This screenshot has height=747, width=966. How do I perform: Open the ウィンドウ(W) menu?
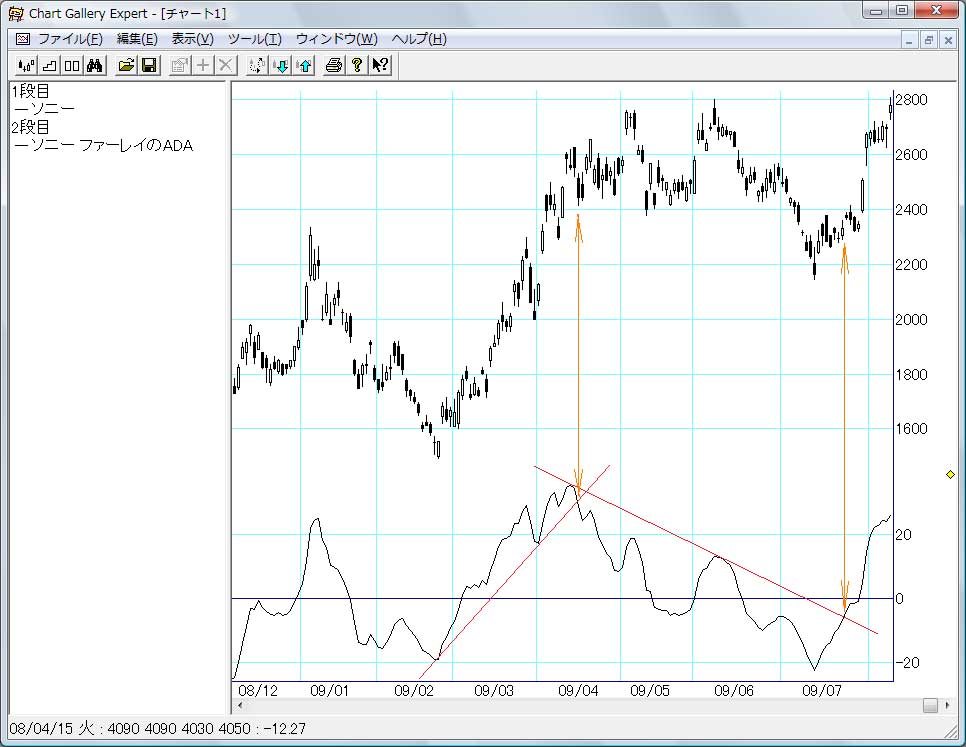coord(337,39)
